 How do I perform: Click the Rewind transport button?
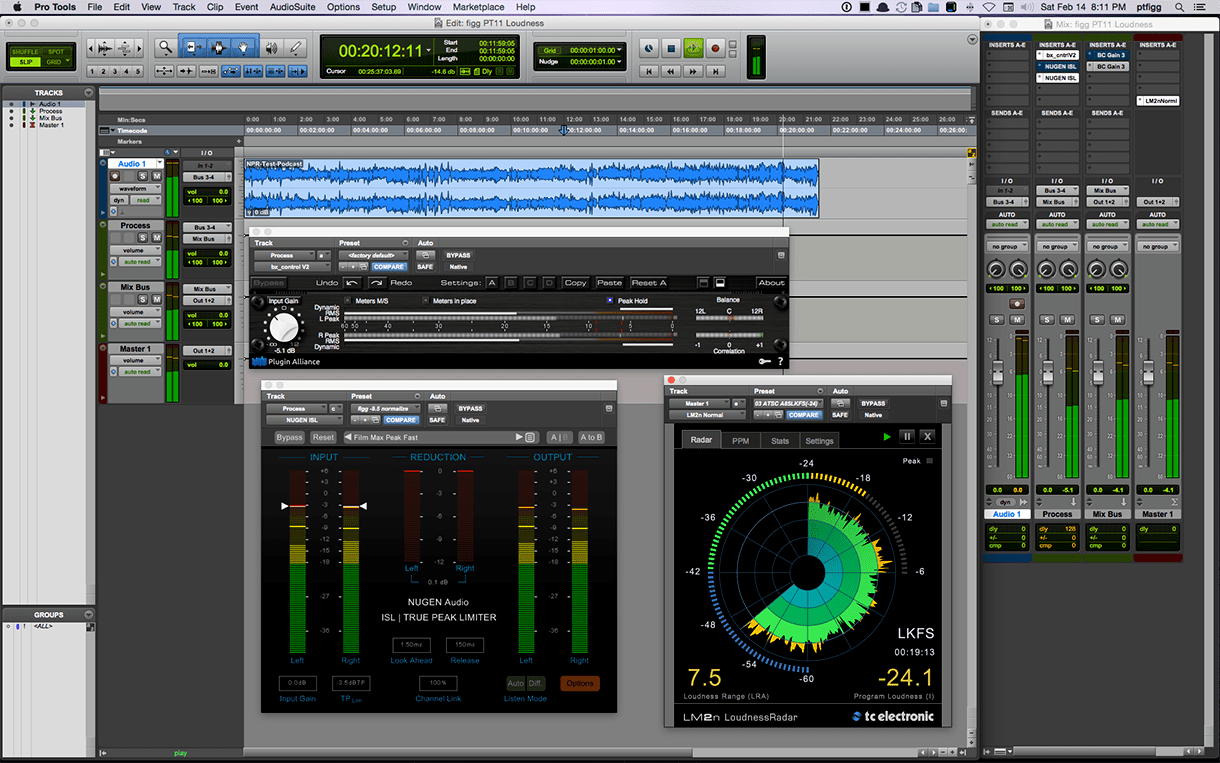point(671,71)
